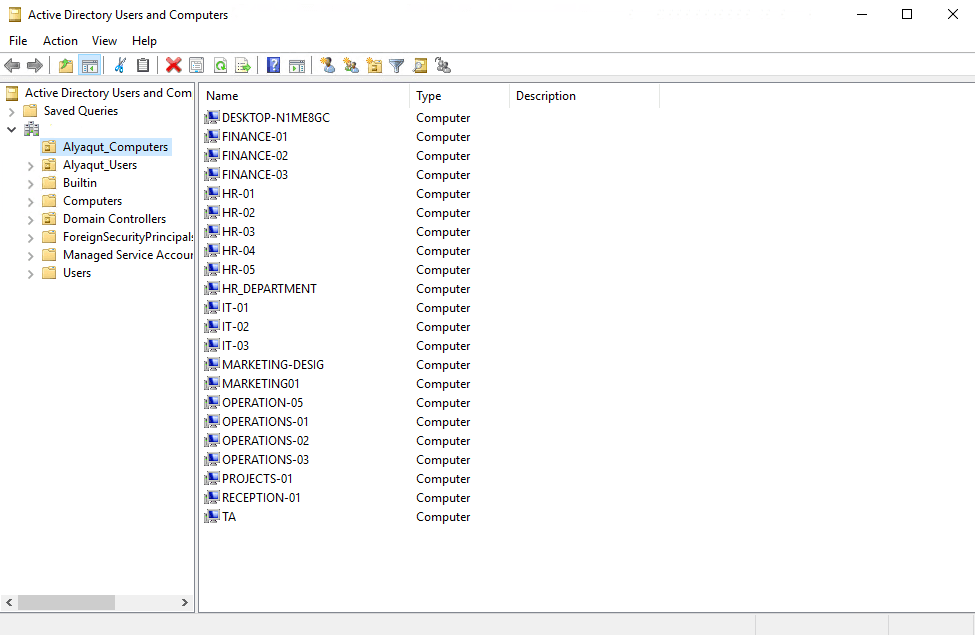Select the root Active Directory Users node

coord(108,93)
